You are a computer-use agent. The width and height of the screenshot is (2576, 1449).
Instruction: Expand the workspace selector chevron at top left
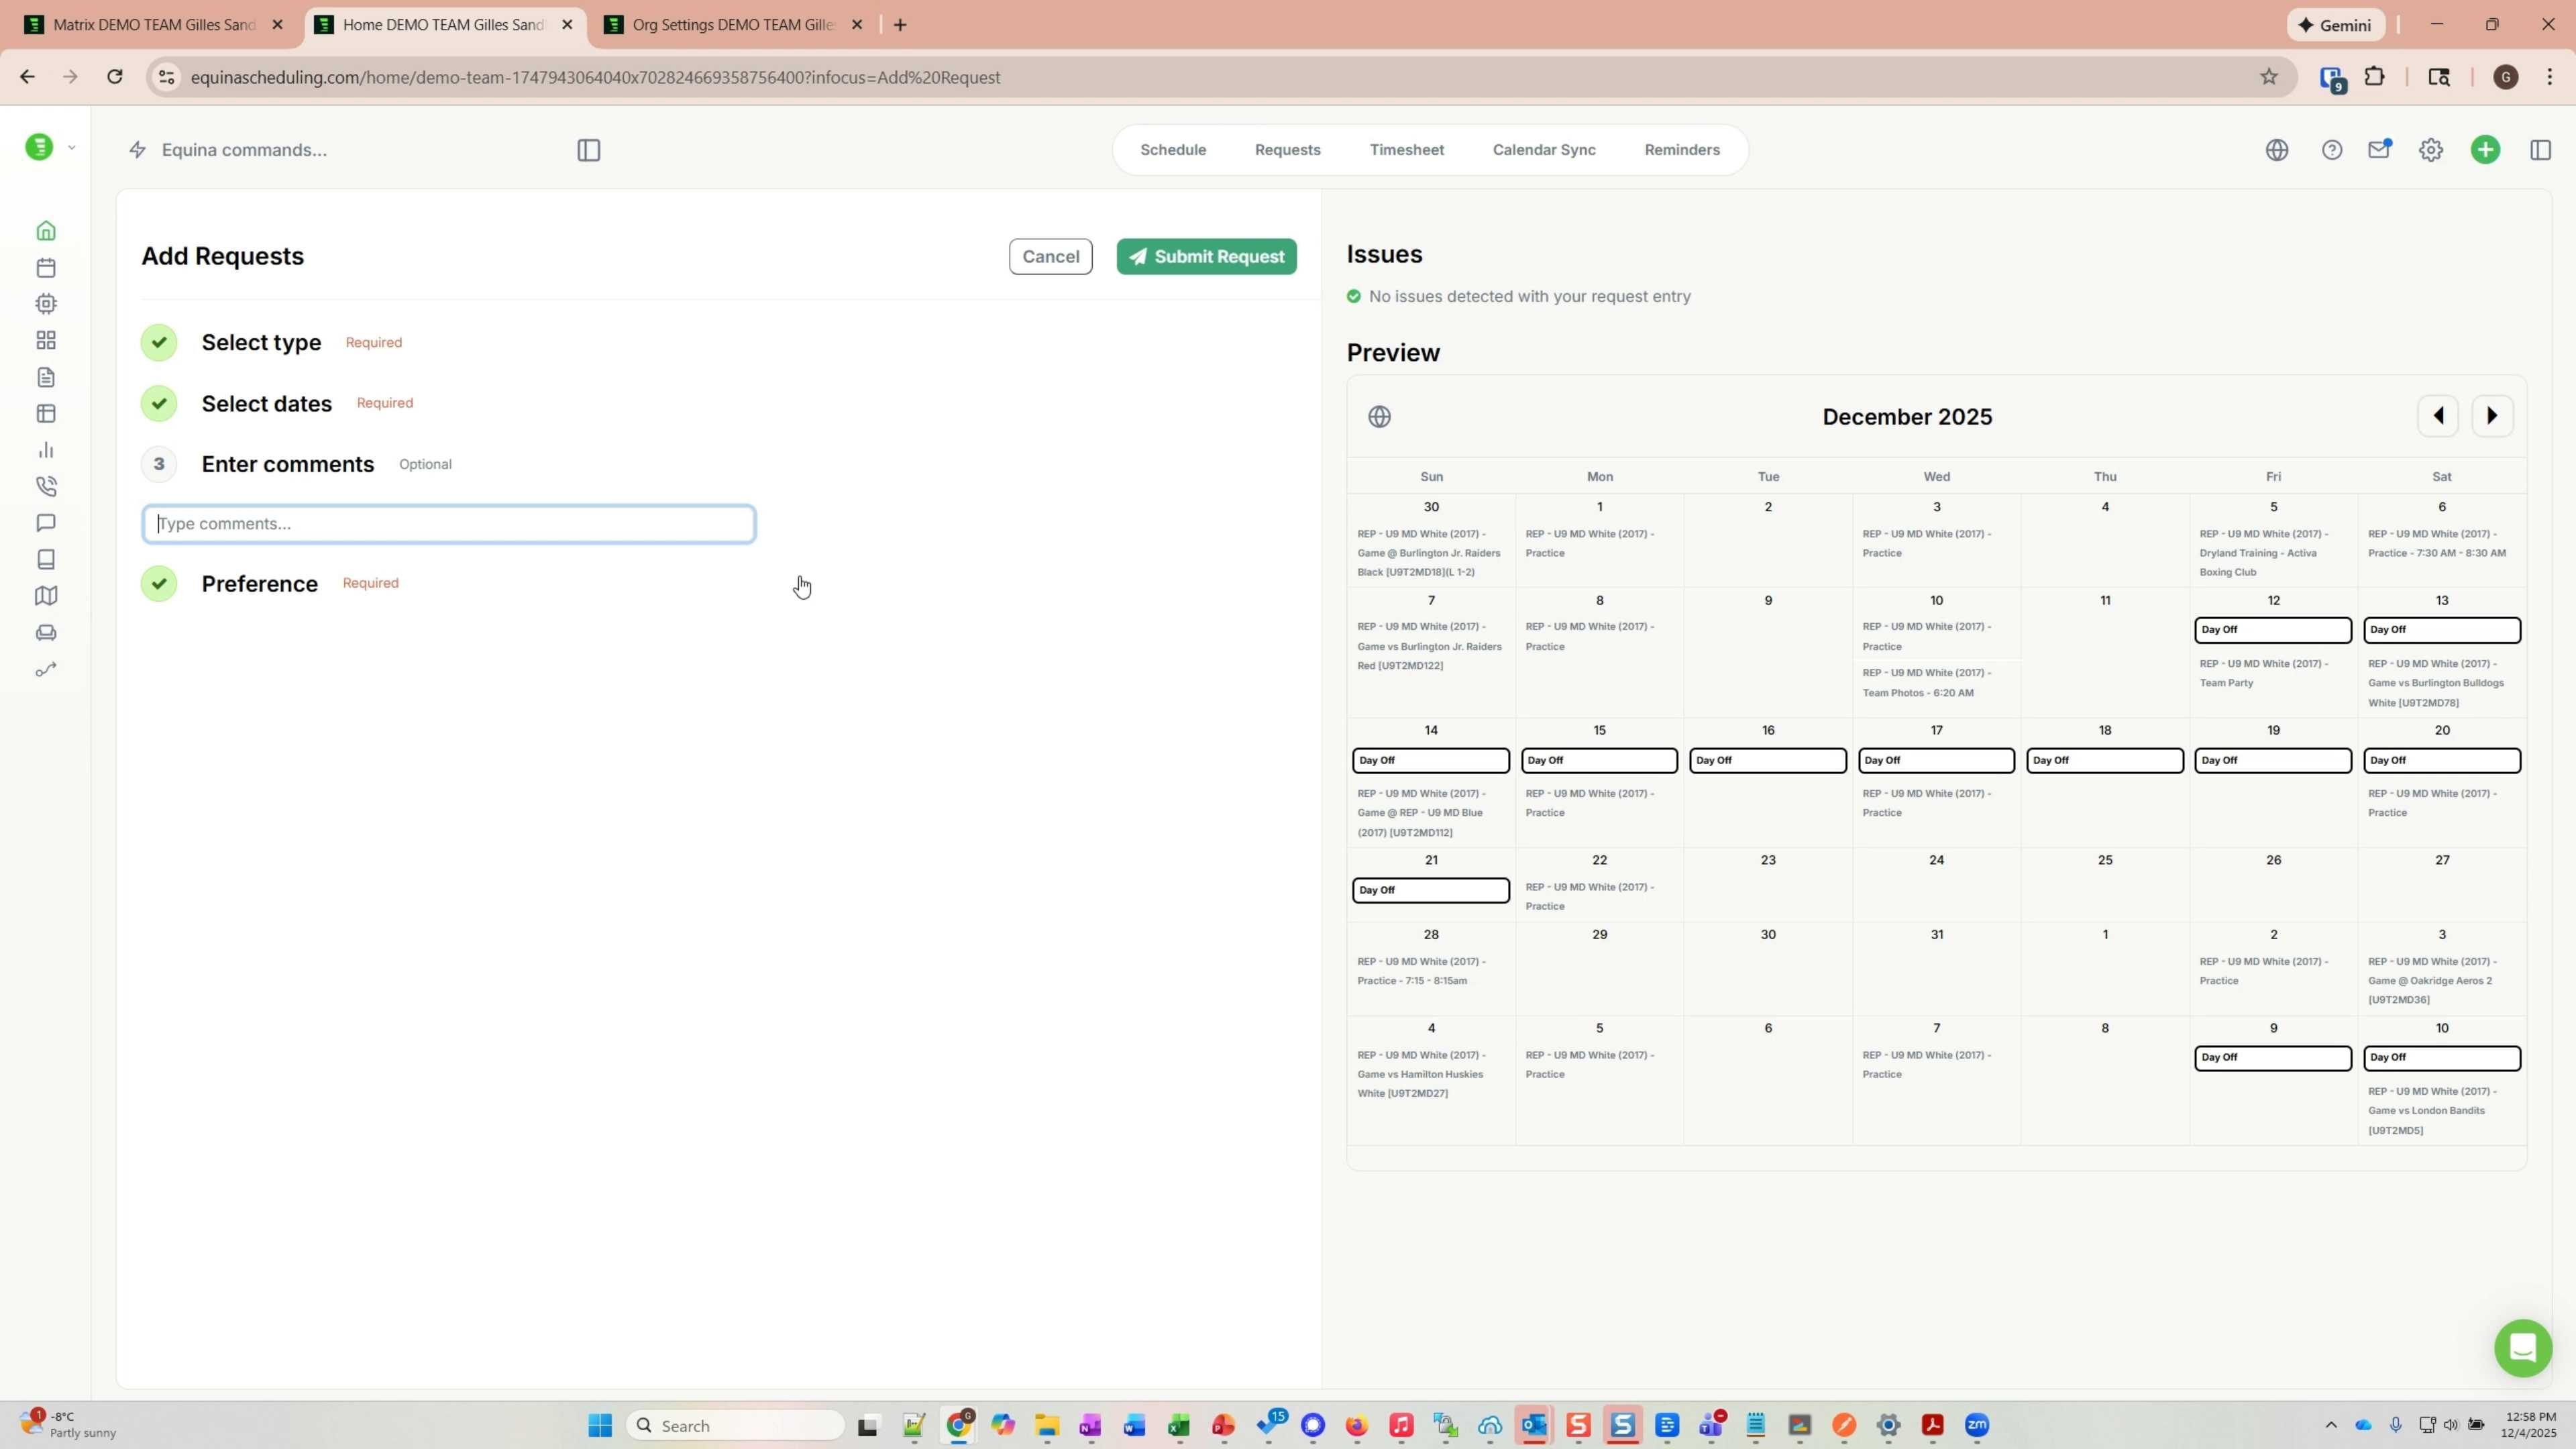click(72, 146)
